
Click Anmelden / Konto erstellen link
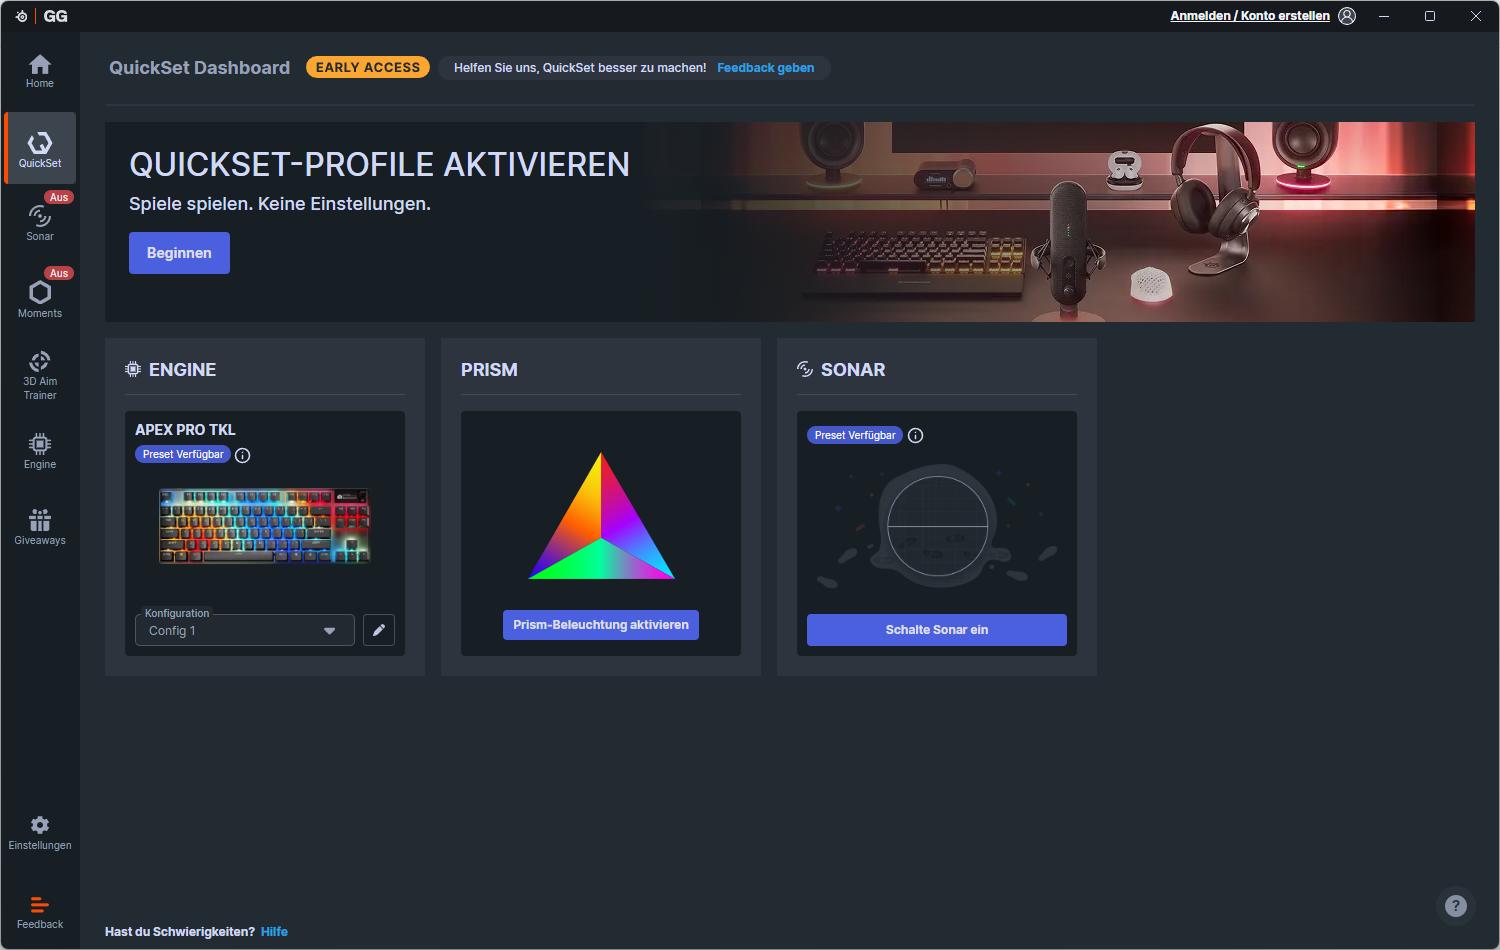pos(1249,16)
